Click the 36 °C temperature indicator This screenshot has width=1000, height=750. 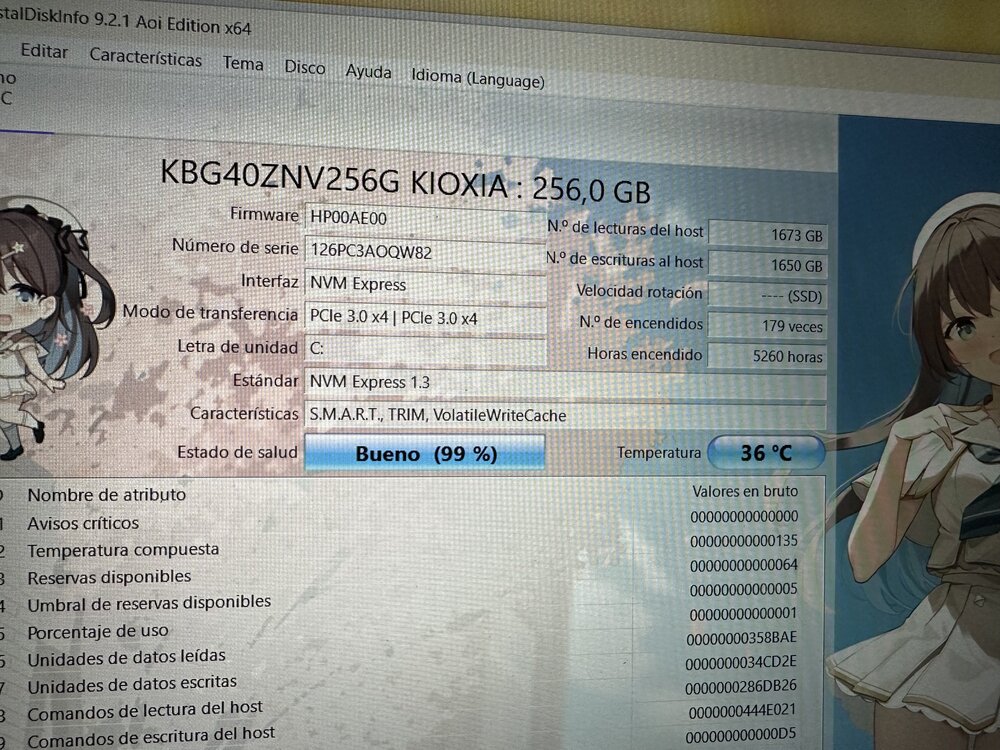click(766, 453)
